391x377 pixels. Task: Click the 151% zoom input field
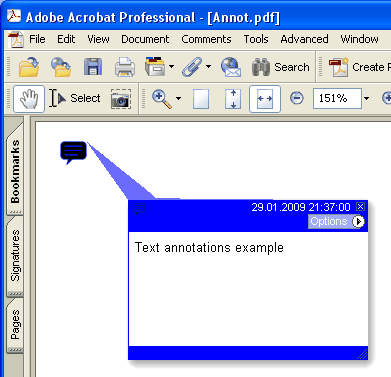(337, 98)
